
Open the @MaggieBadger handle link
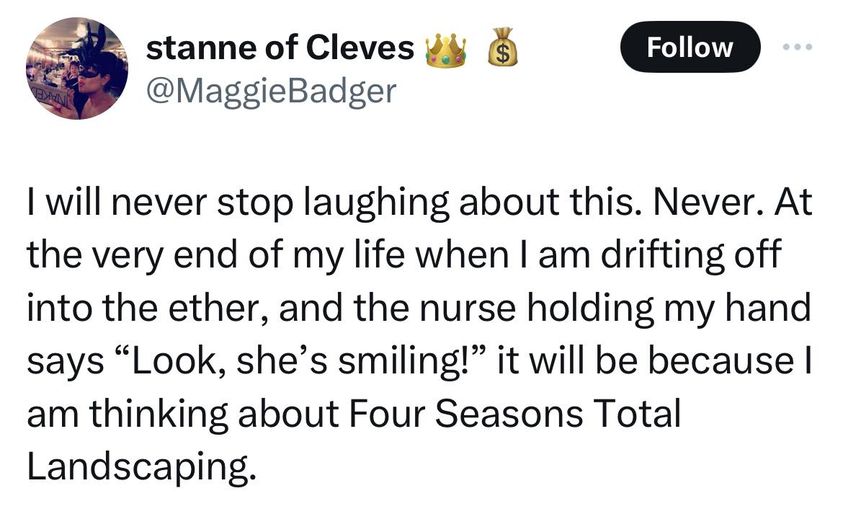click(x=271, y=91)
